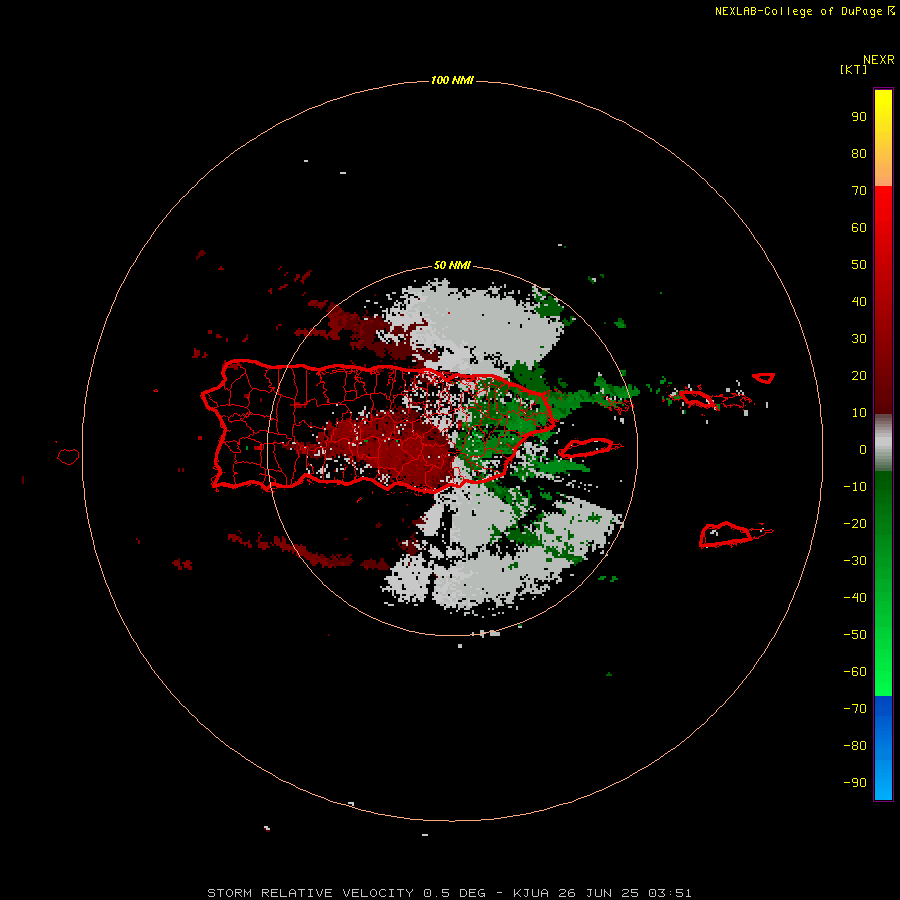Click the 90 label above 80 on scale
900x900 pixels.
(859, 117)
